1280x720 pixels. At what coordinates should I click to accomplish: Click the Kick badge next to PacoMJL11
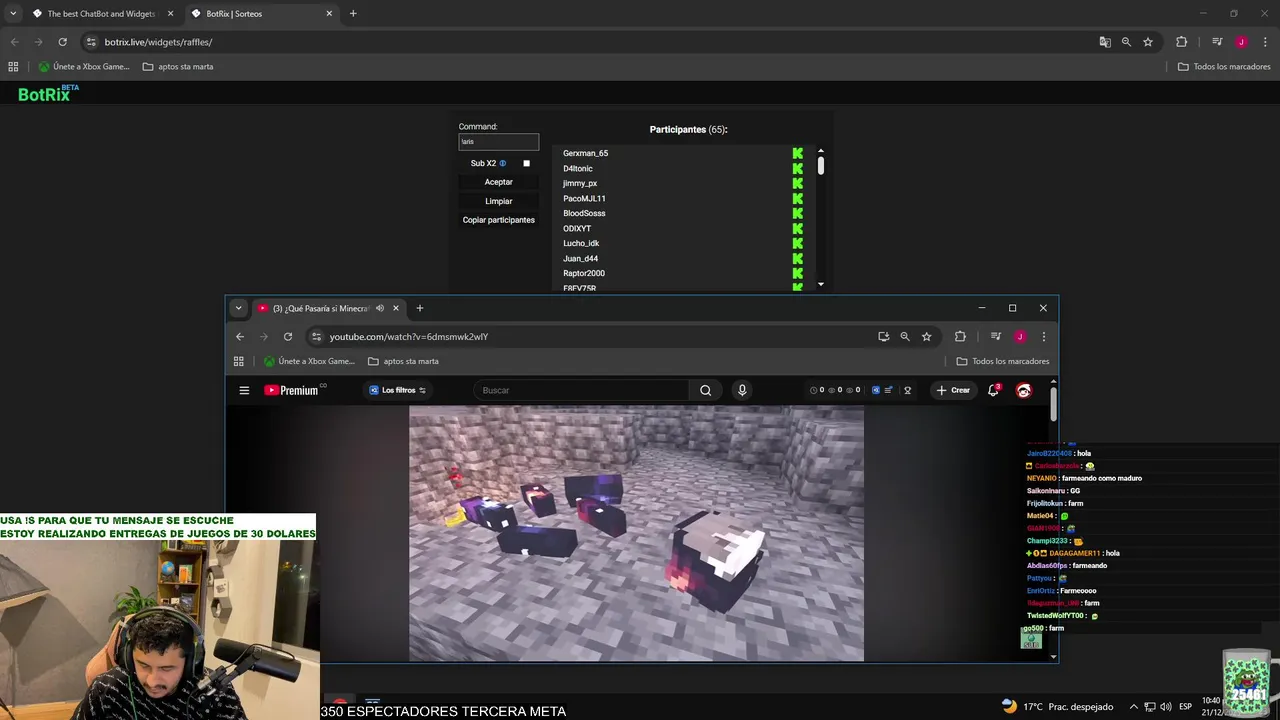click(798, 198)
